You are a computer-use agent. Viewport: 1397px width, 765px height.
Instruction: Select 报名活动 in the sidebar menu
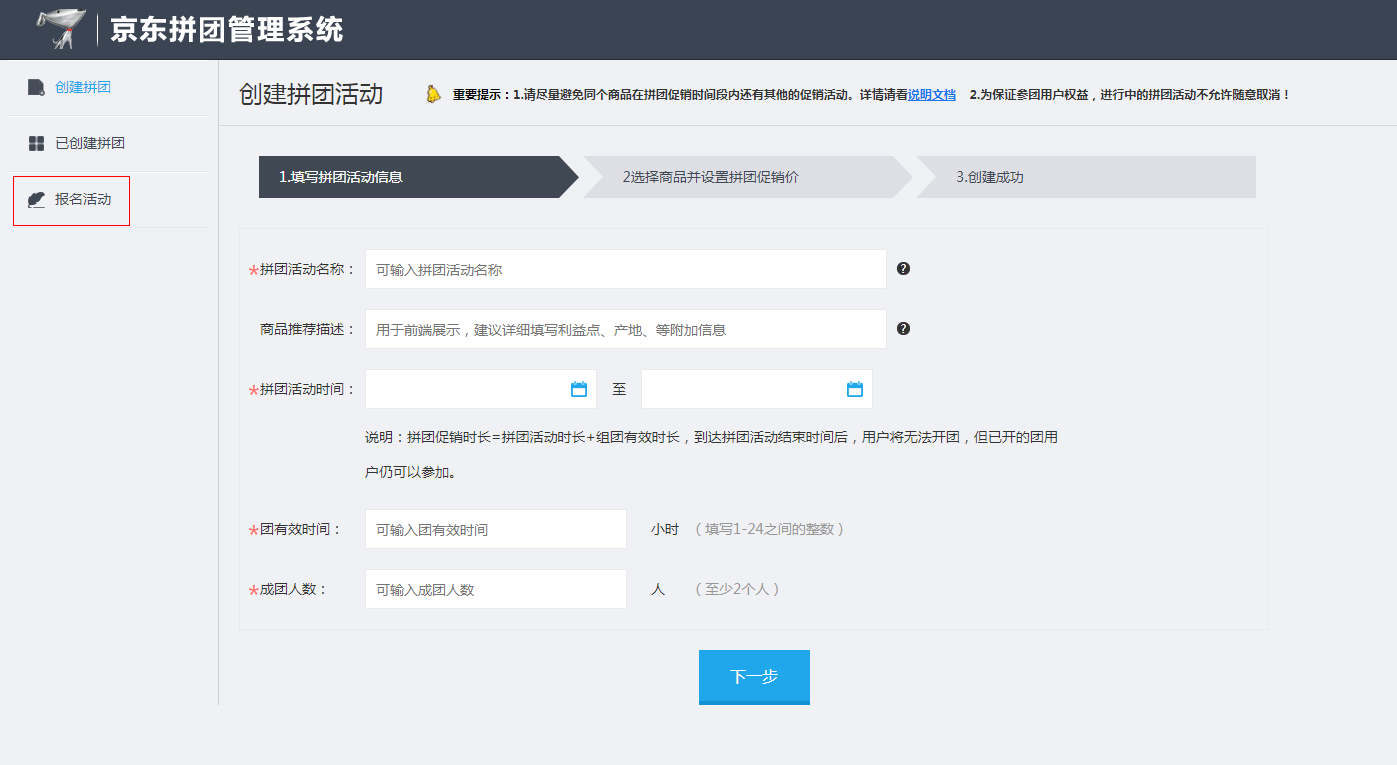click(x=82, y=199)
